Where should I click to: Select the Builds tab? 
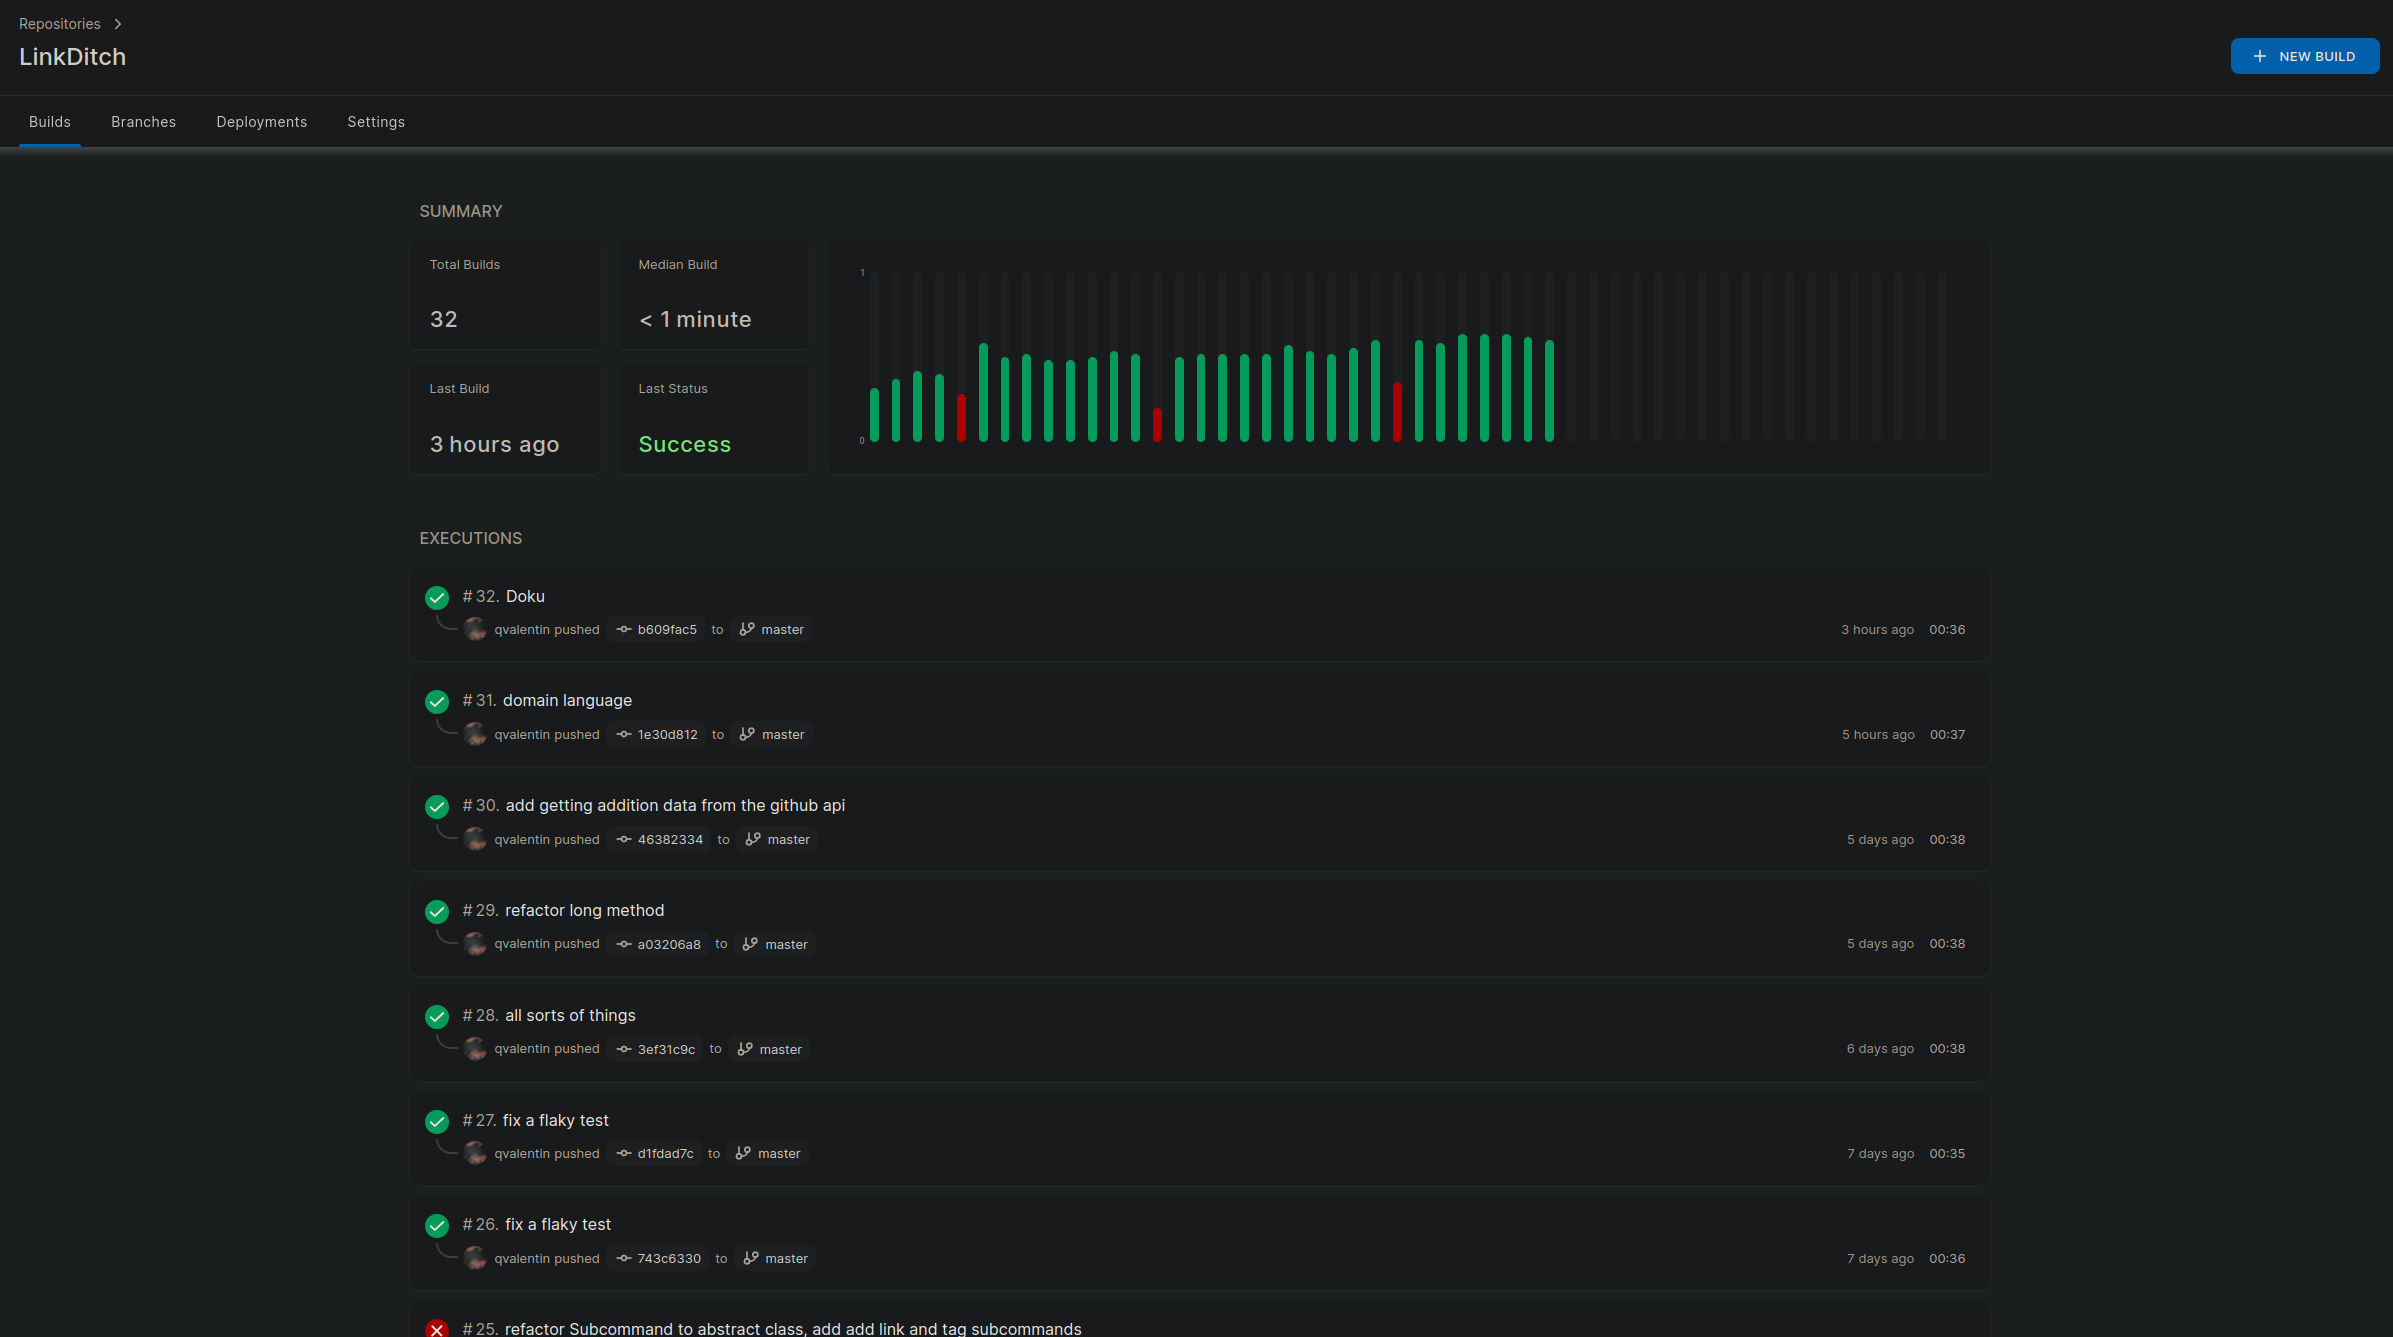49,122
